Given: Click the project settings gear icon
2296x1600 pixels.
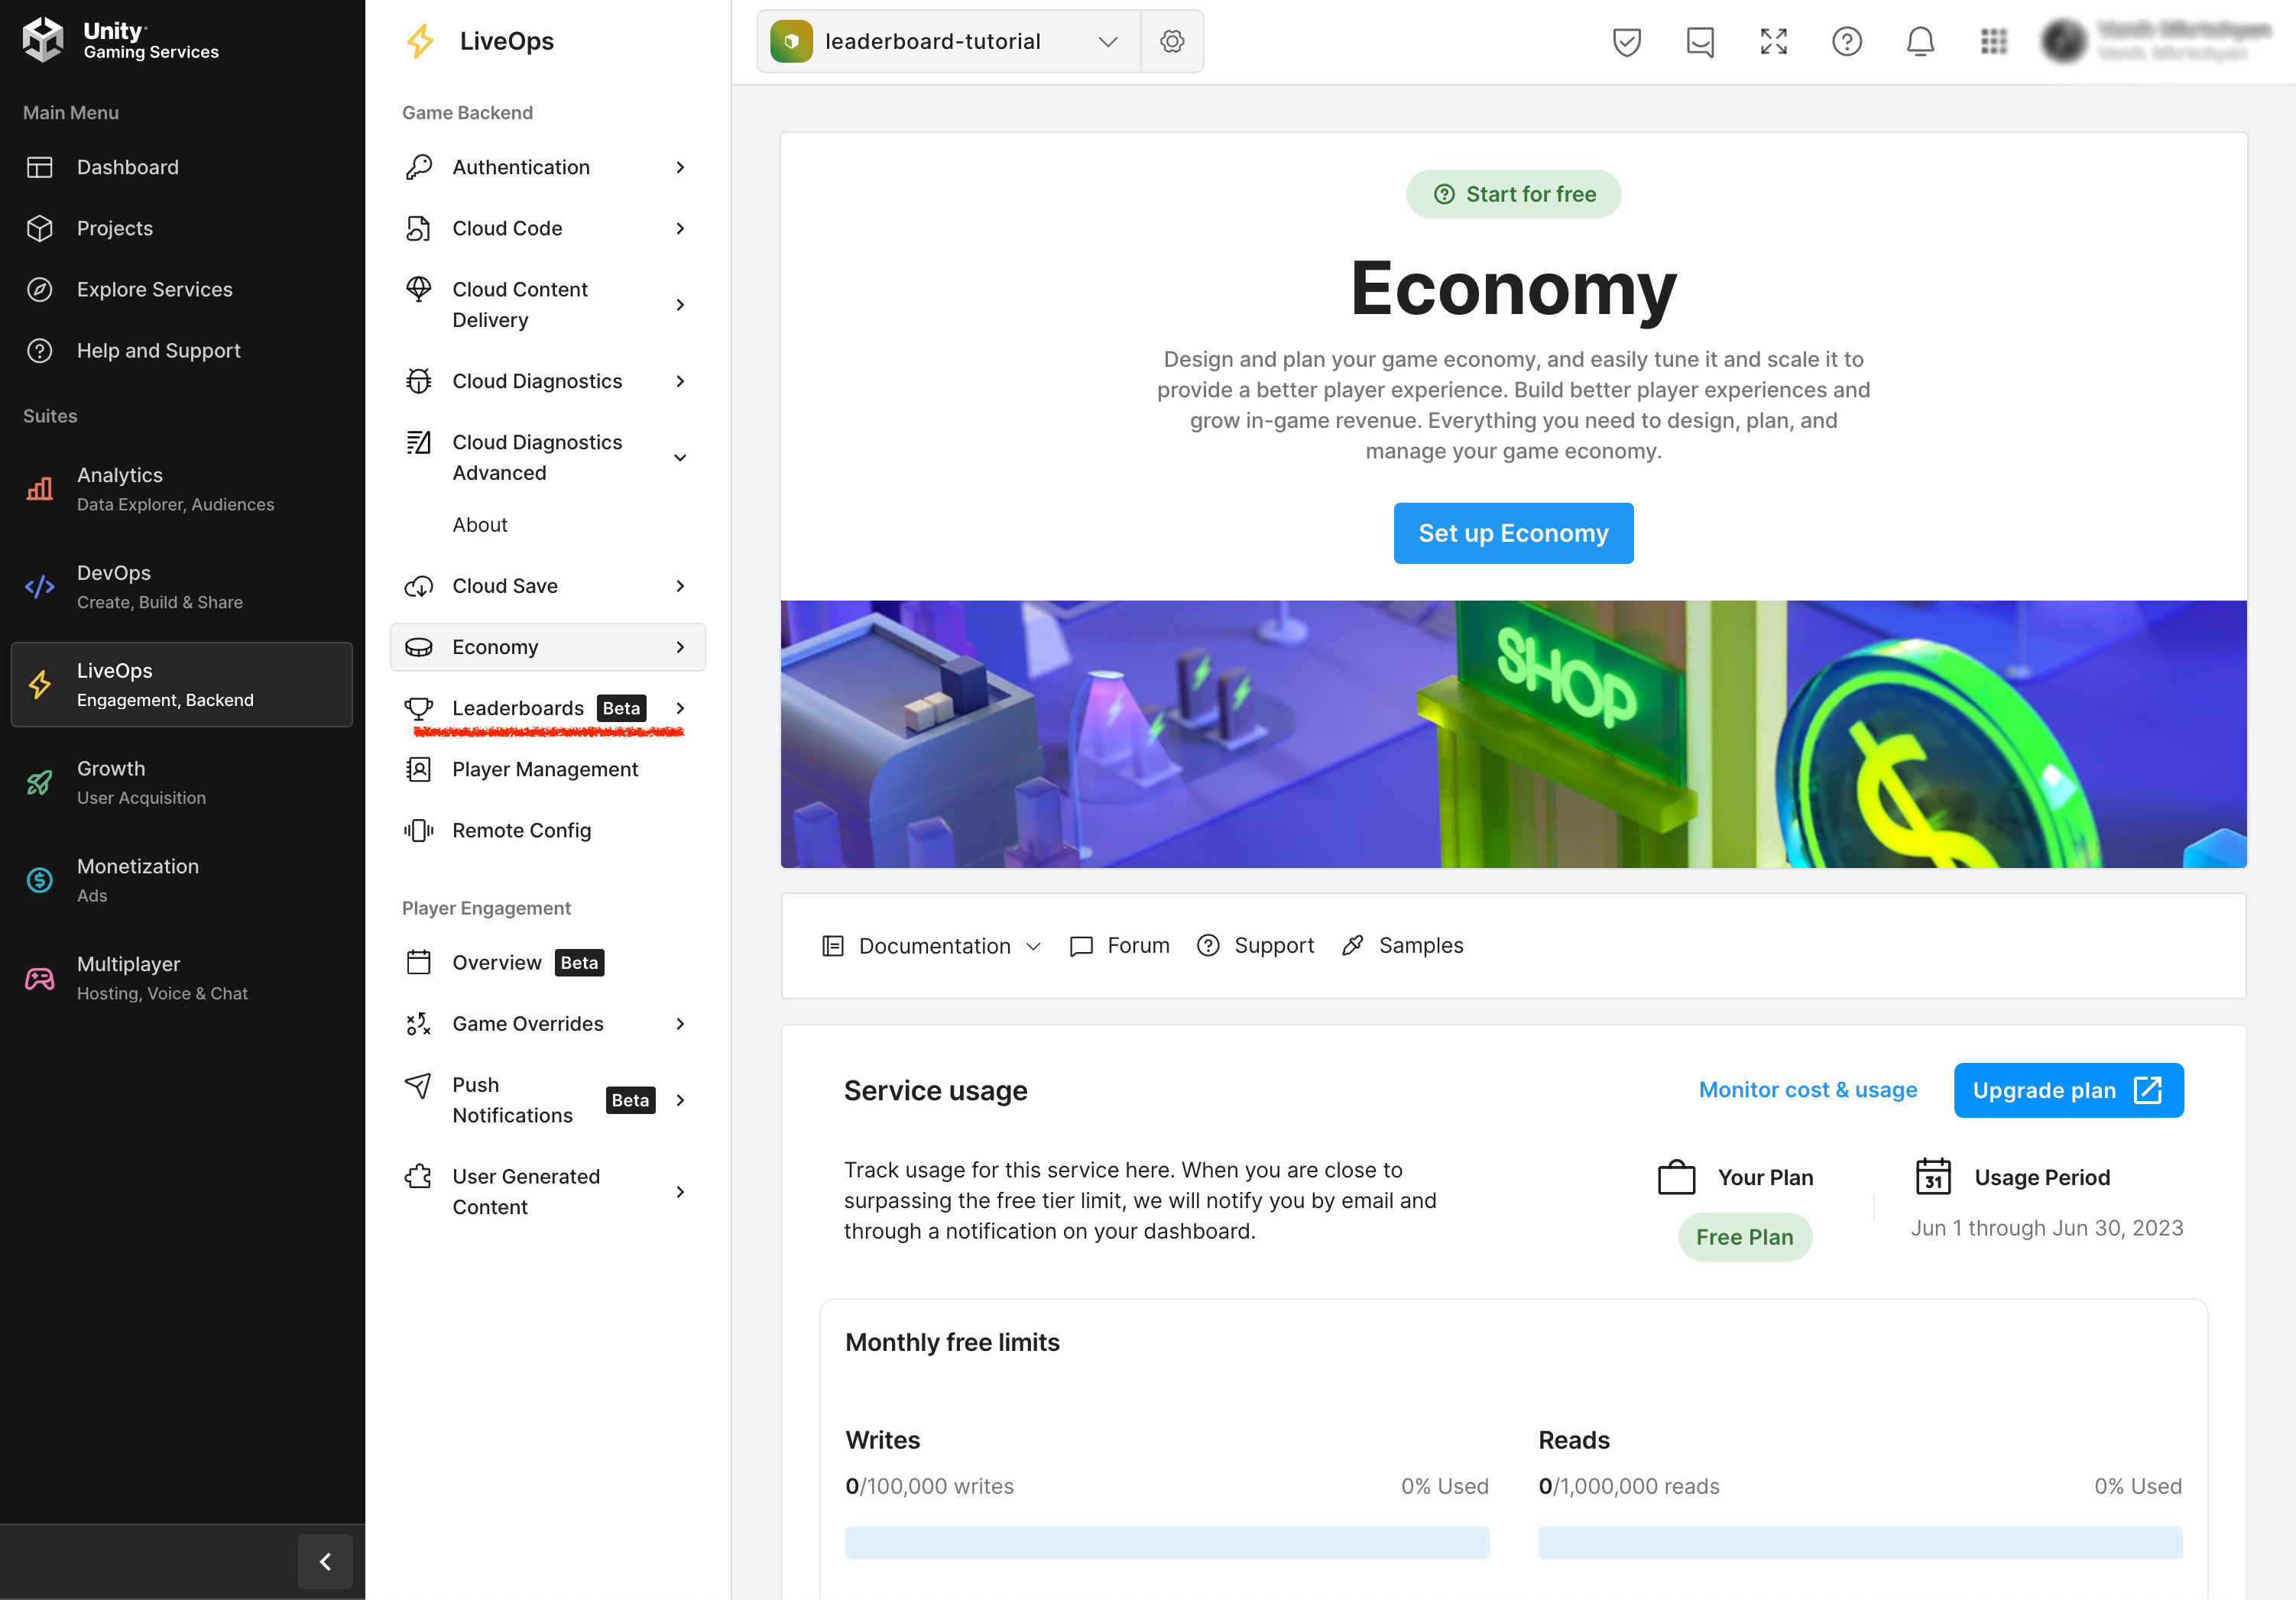Looking at the screenshot, I should [1172, 42].
